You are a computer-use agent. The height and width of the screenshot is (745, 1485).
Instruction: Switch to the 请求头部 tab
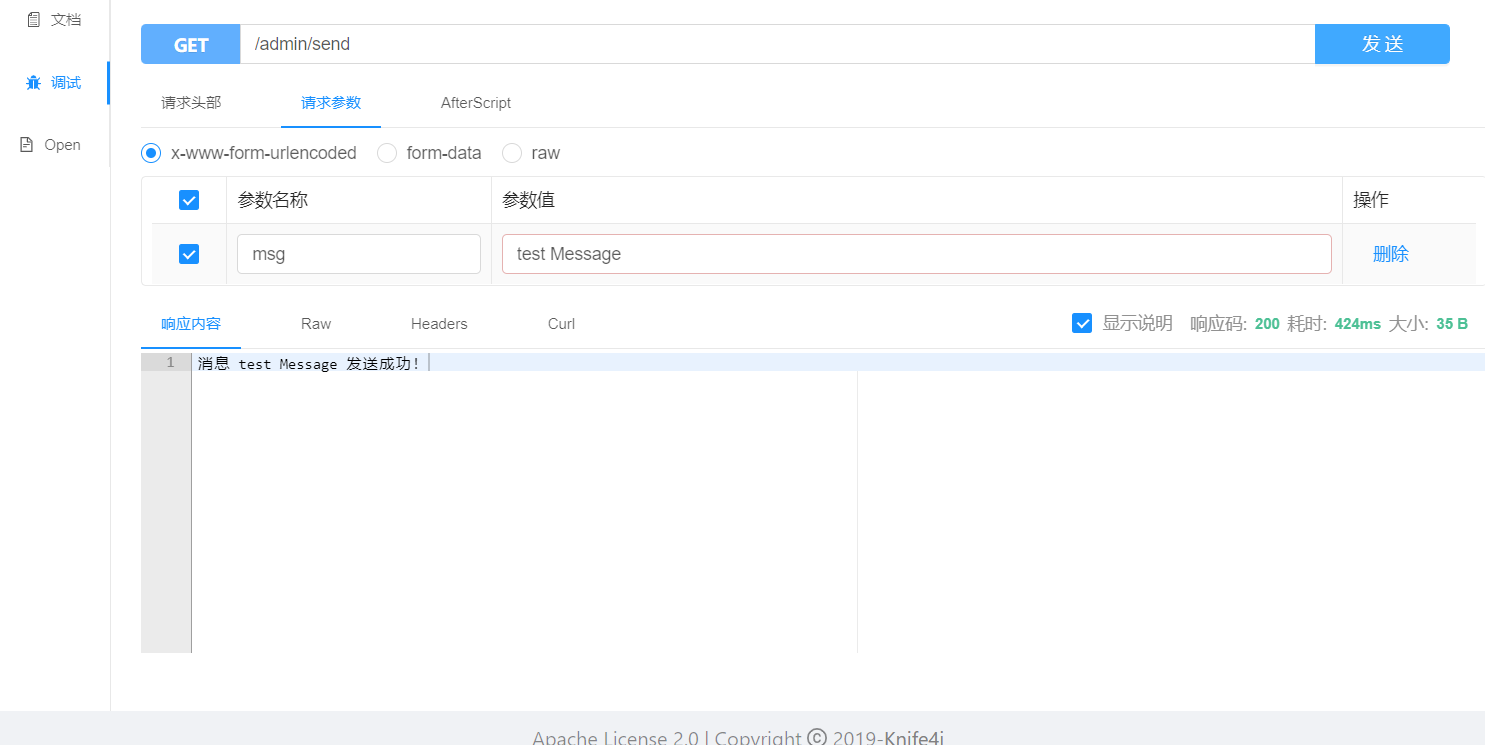click(x=191, y=102)
